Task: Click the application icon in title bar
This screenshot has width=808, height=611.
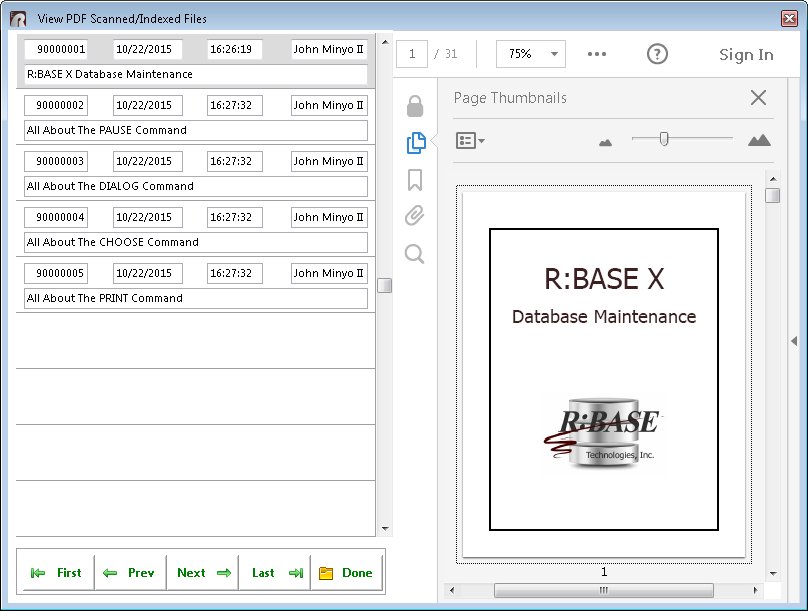Action: pyautogui.click(x=19, y=19)
